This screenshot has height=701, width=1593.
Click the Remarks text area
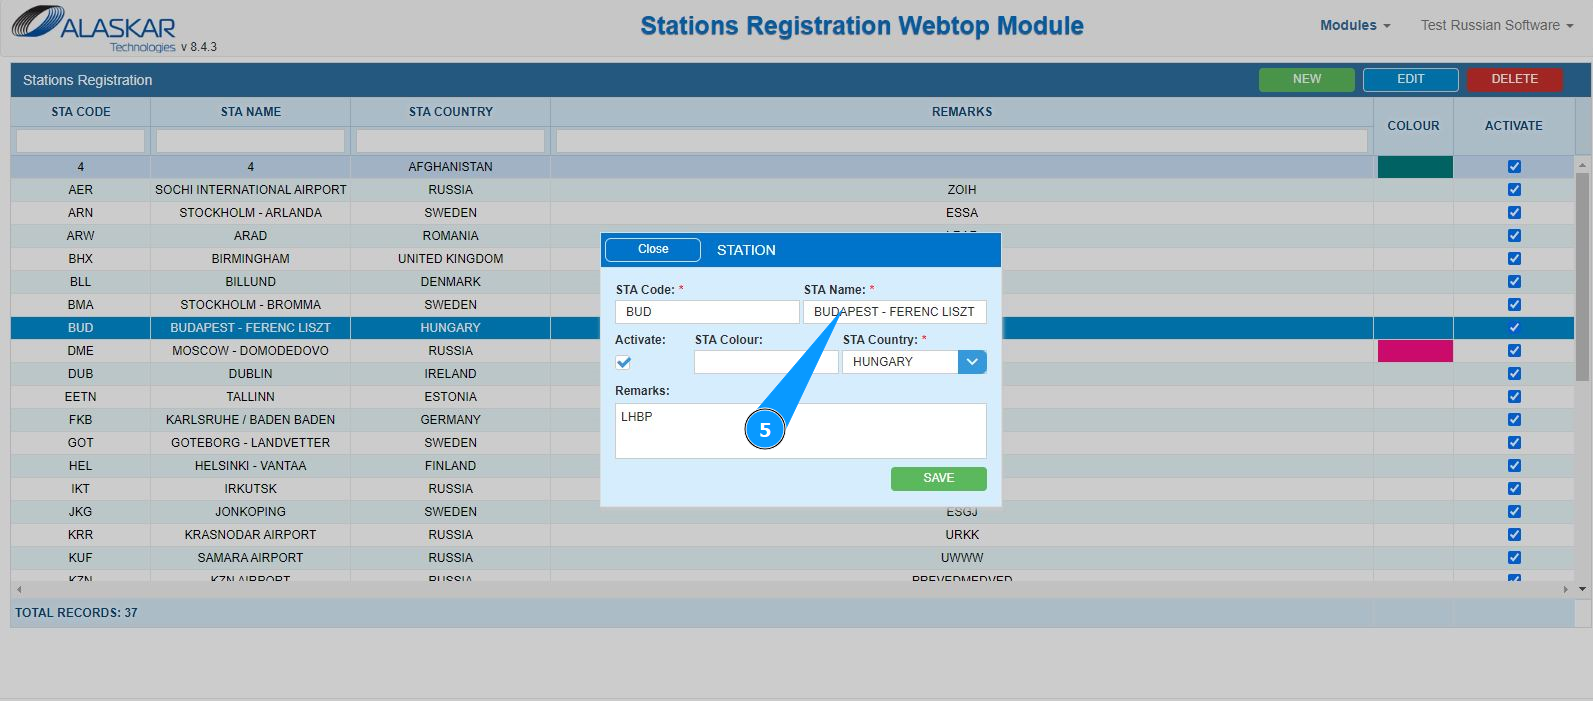pyautogui.click(x=801, y=431)
